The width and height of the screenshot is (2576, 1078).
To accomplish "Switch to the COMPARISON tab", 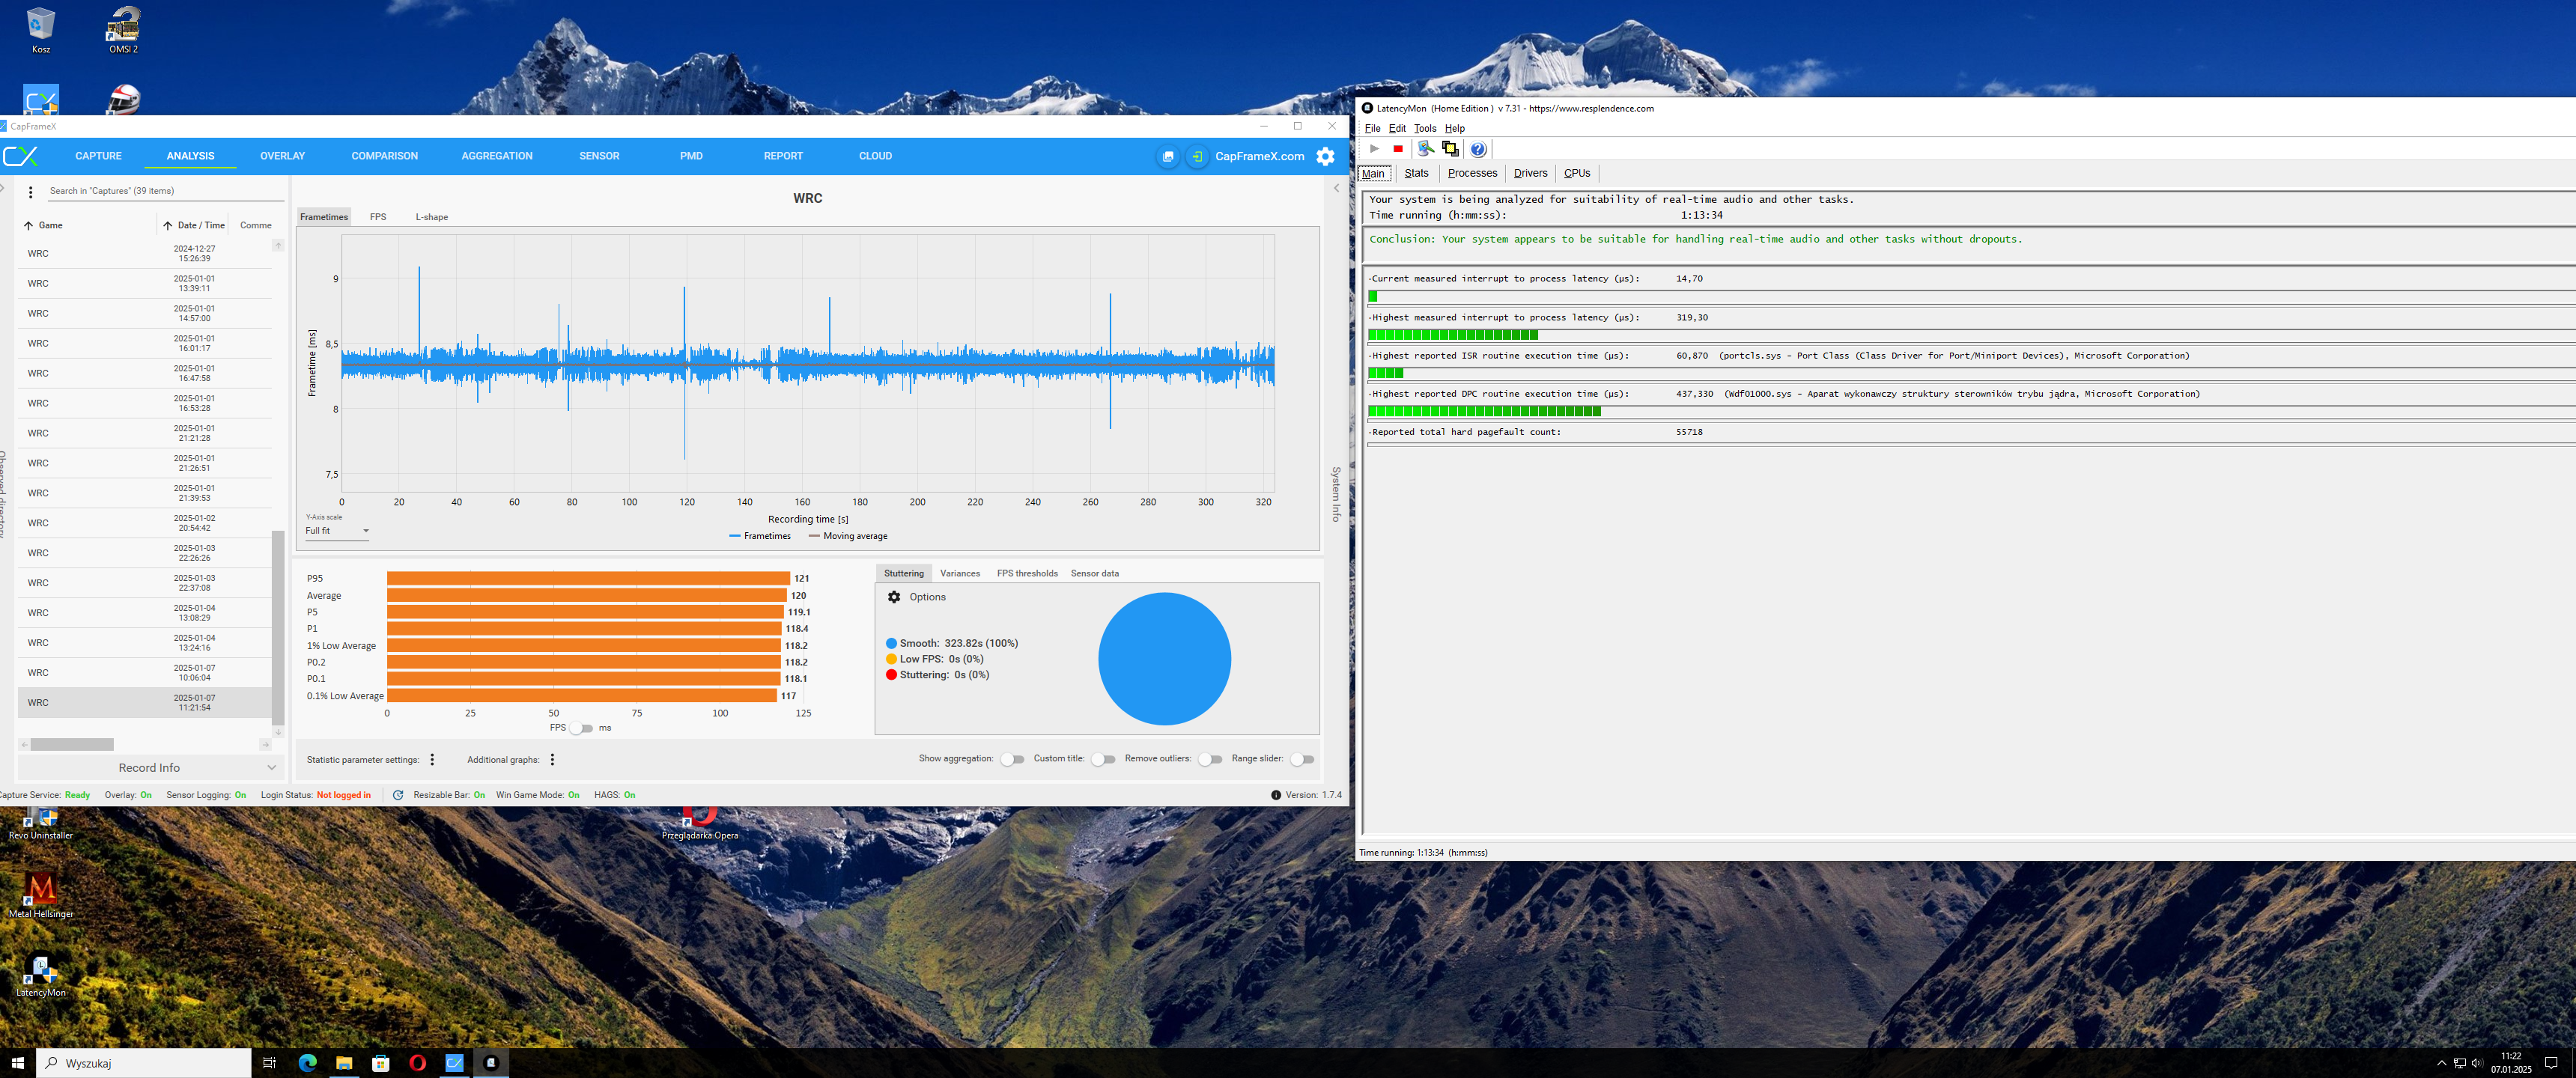I will point(384,156).
